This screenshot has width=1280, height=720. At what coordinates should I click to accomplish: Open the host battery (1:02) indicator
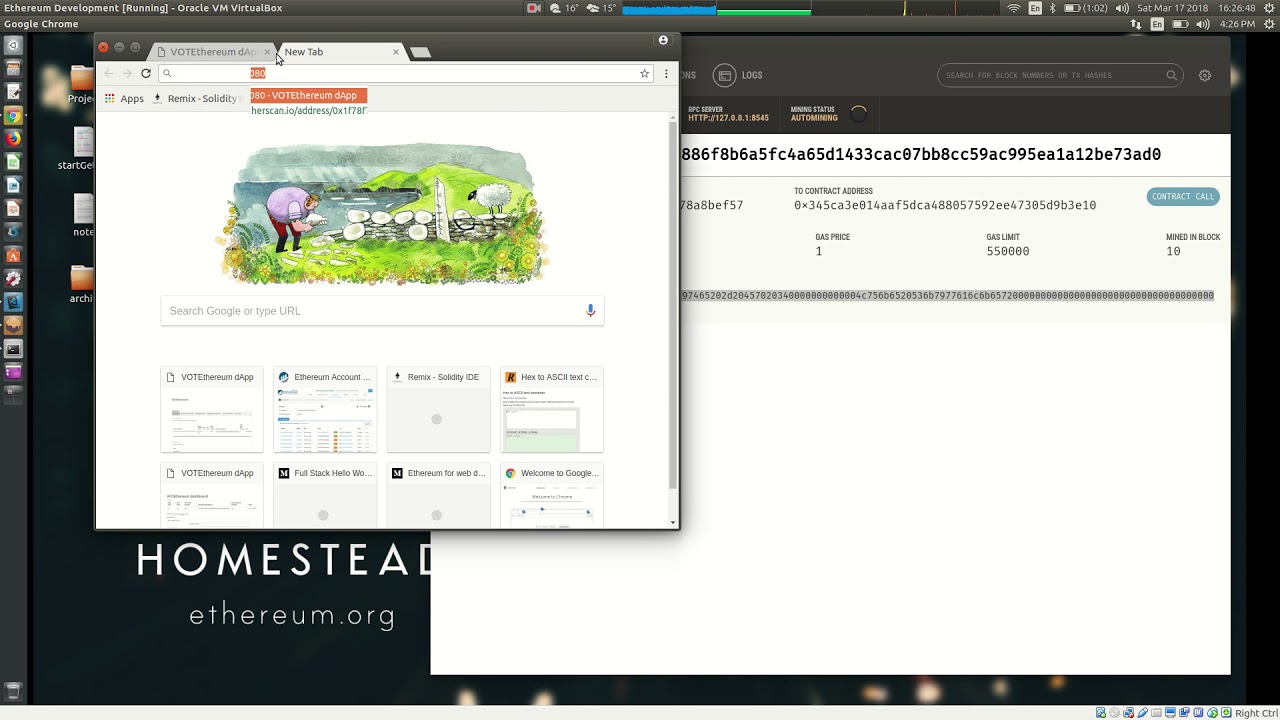(x=1084, y=8)
